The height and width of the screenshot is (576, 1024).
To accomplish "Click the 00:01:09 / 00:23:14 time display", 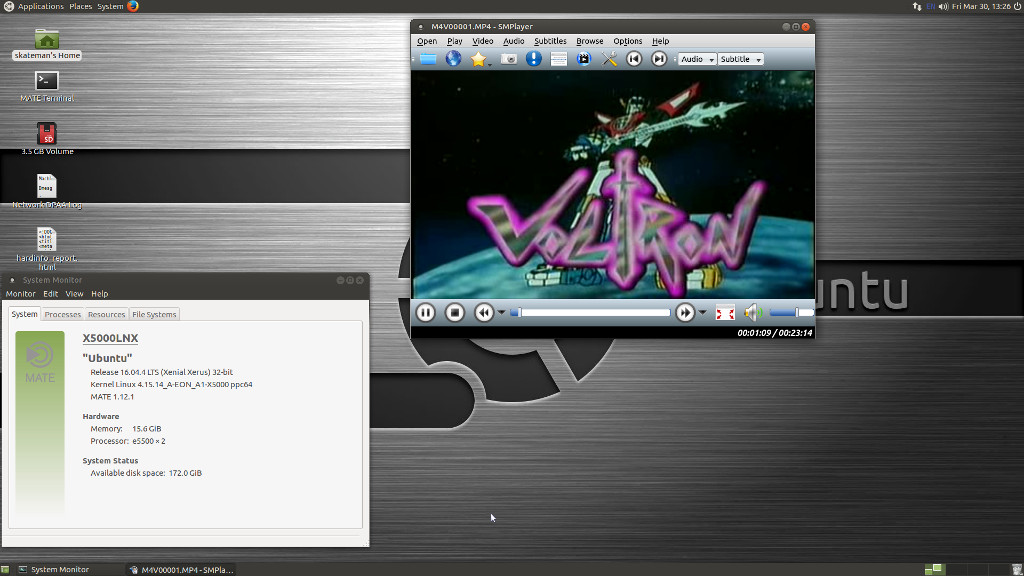I will point(775,333).
